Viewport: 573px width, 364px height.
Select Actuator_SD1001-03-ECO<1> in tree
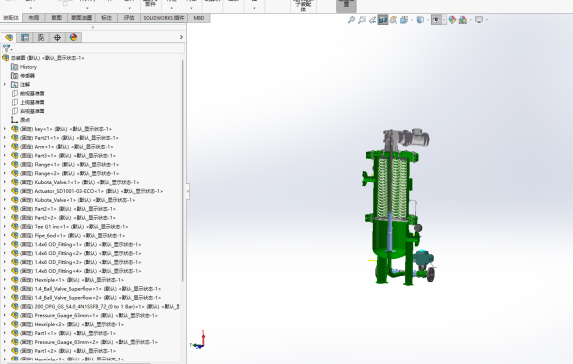(91, 191)
